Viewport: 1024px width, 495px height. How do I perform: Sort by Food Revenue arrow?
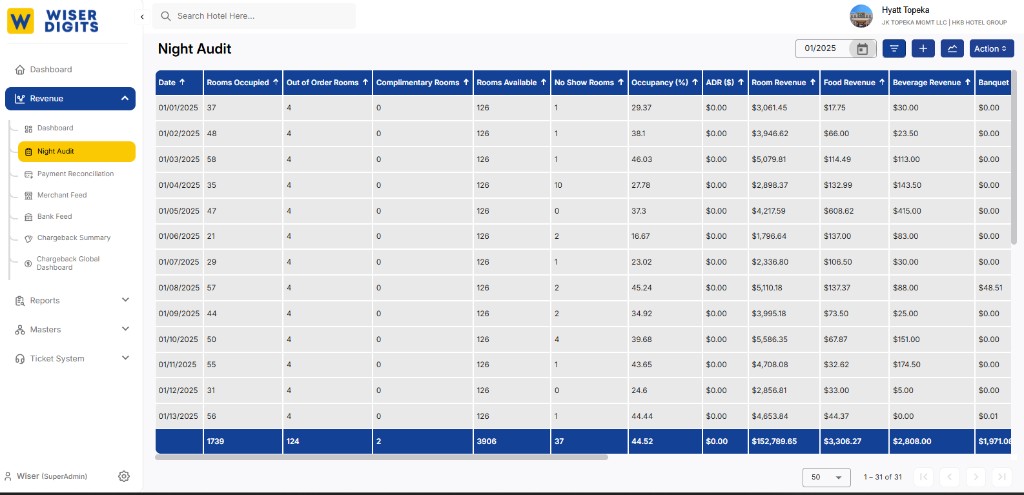pyautogui.click(x=882, y=82)
